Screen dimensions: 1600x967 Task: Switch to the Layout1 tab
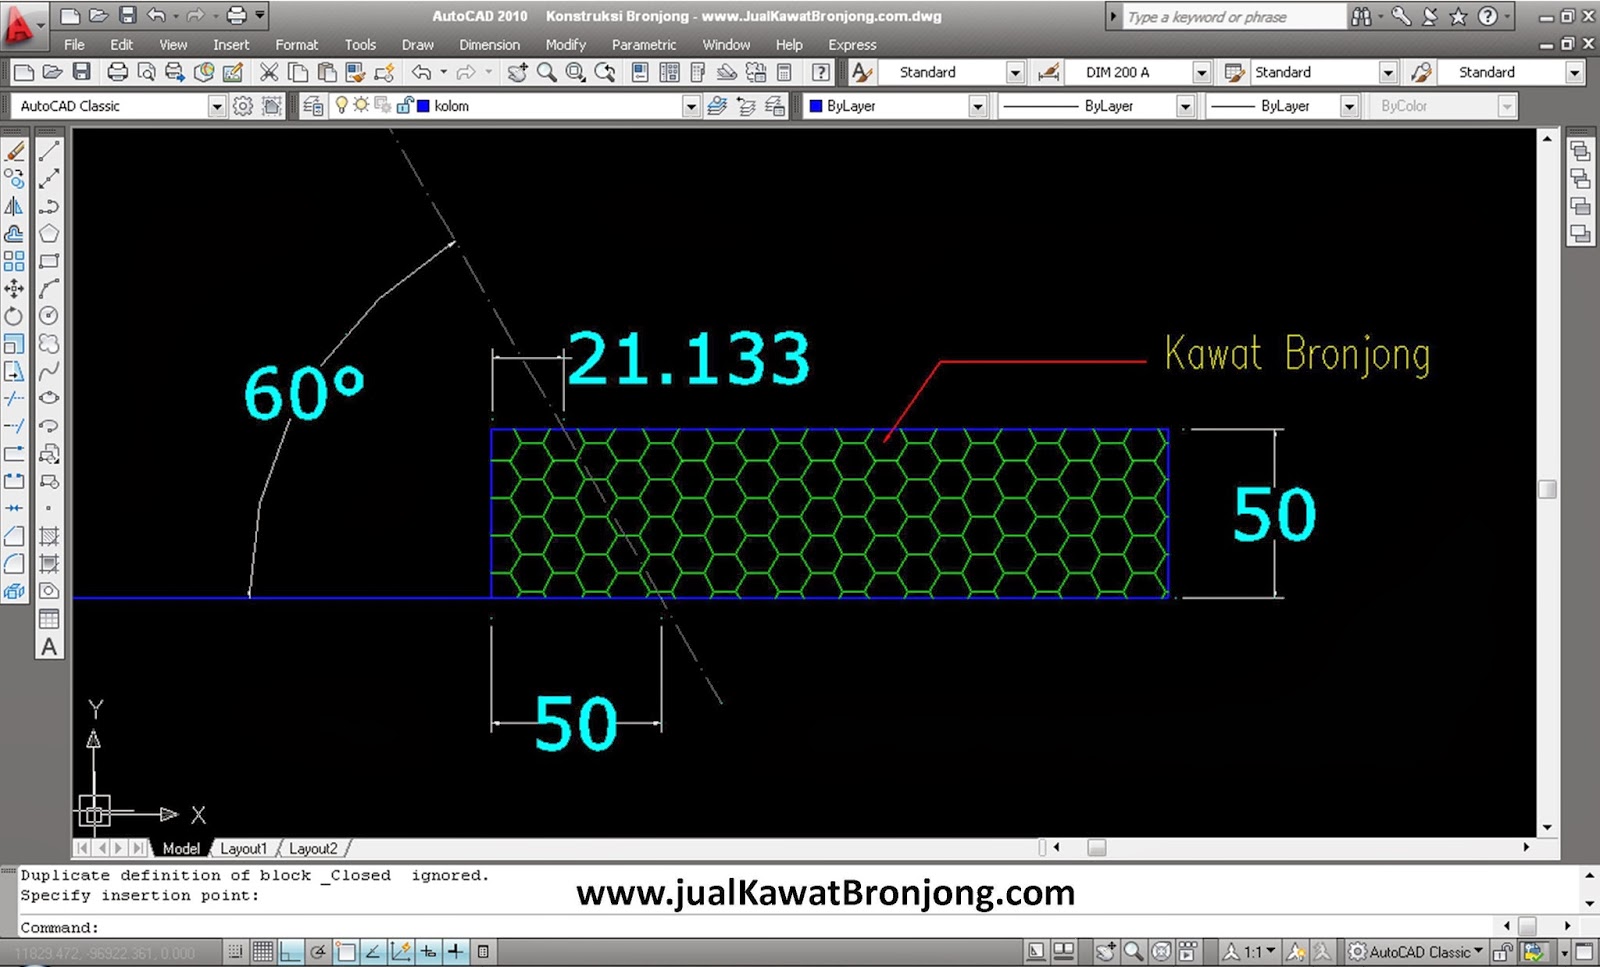coord(243,848)
